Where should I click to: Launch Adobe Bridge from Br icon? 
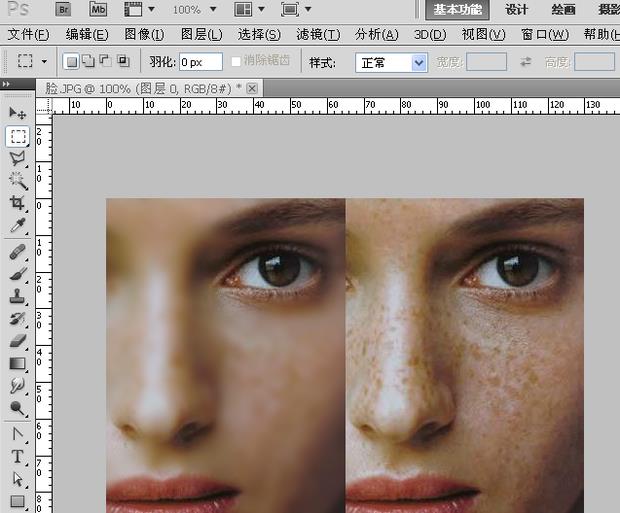[x=63, y=9]
